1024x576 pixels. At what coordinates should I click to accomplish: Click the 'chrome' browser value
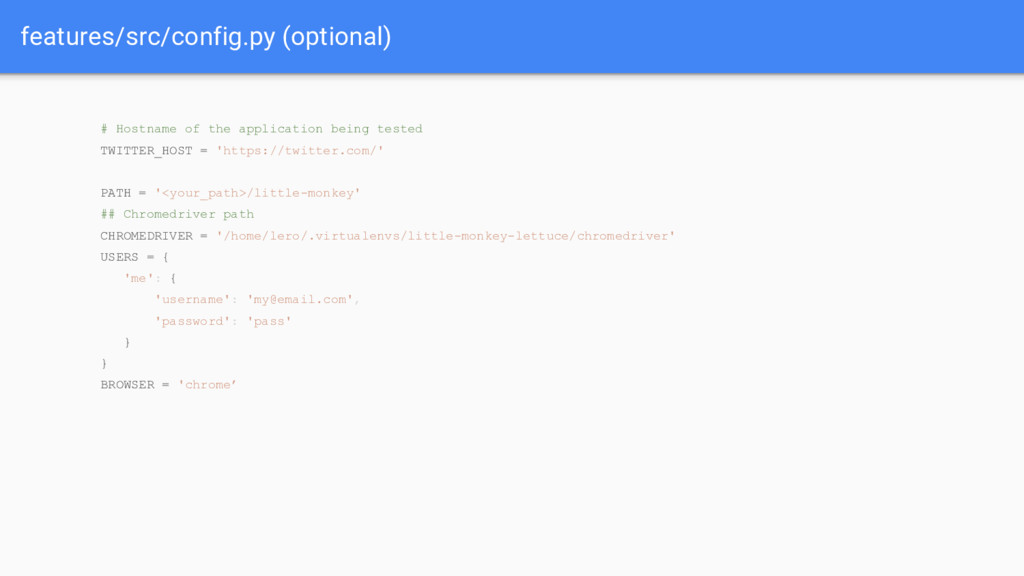207,385
